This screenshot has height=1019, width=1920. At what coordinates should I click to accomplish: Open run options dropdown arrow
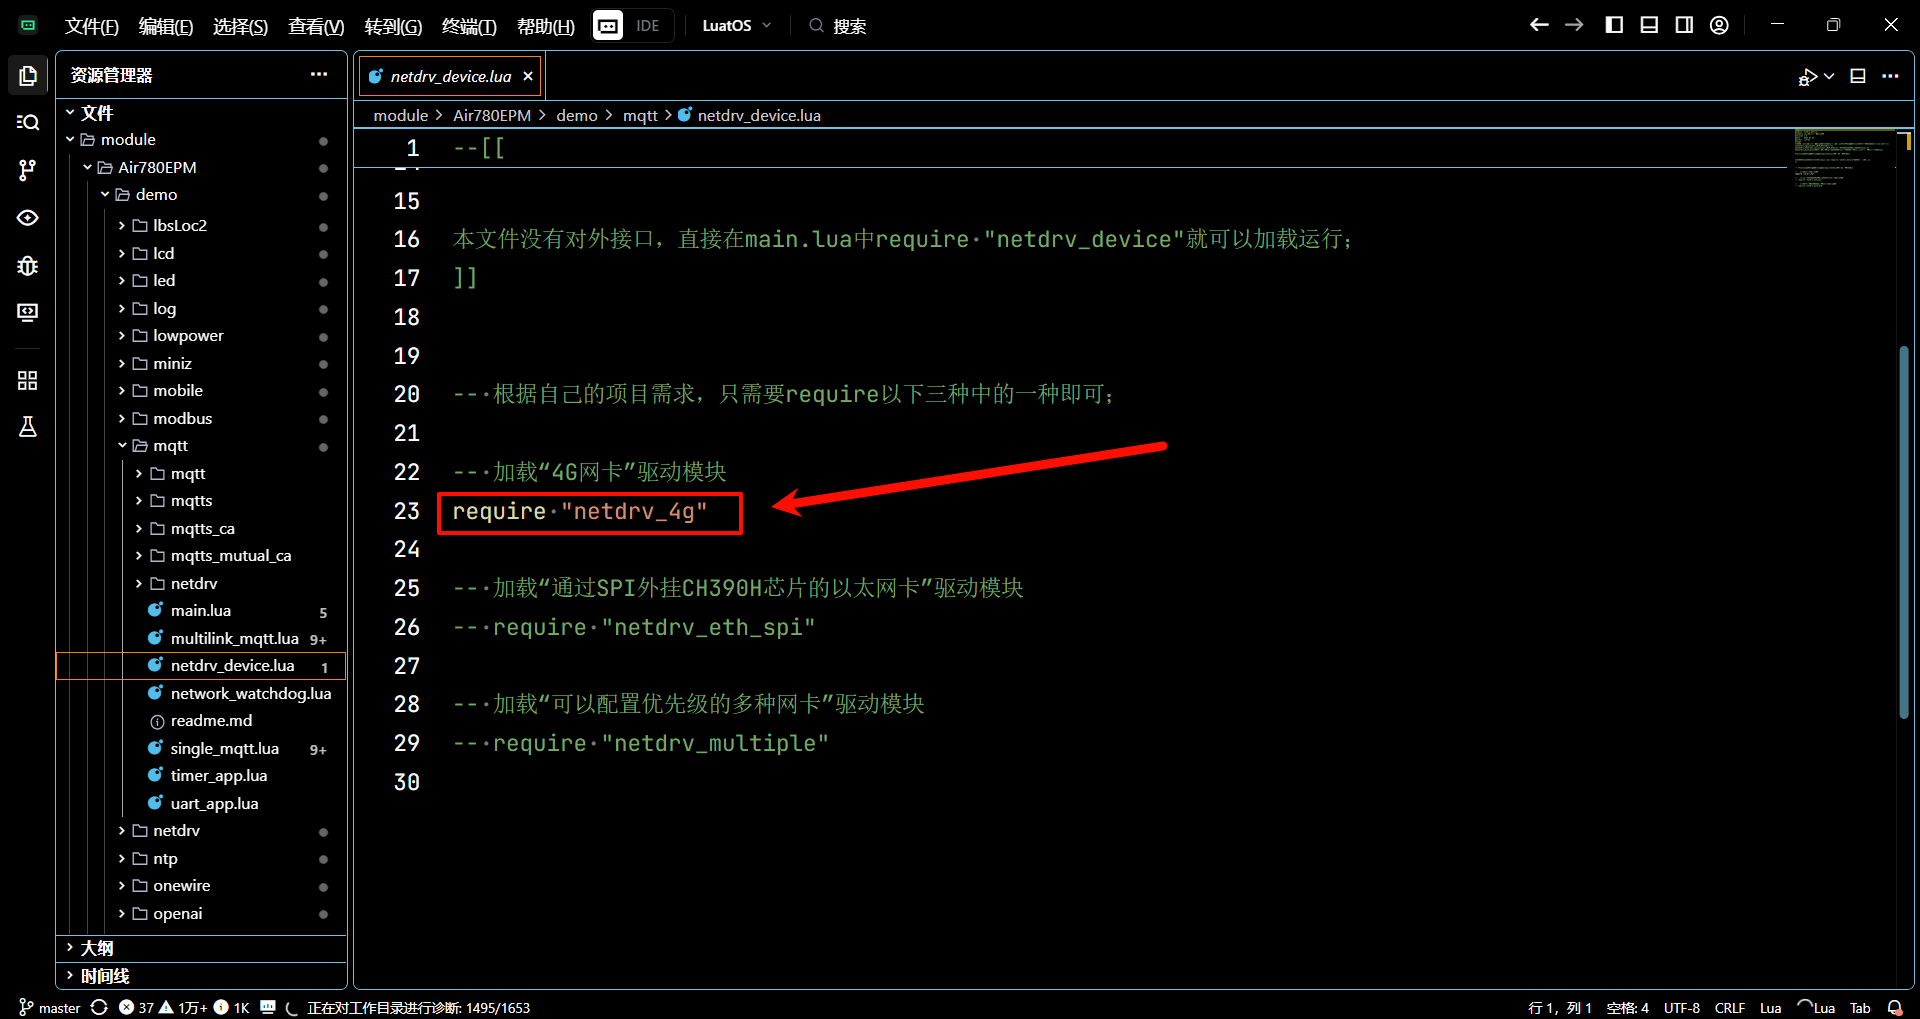pyautogui.click(x=1829, y=76)
